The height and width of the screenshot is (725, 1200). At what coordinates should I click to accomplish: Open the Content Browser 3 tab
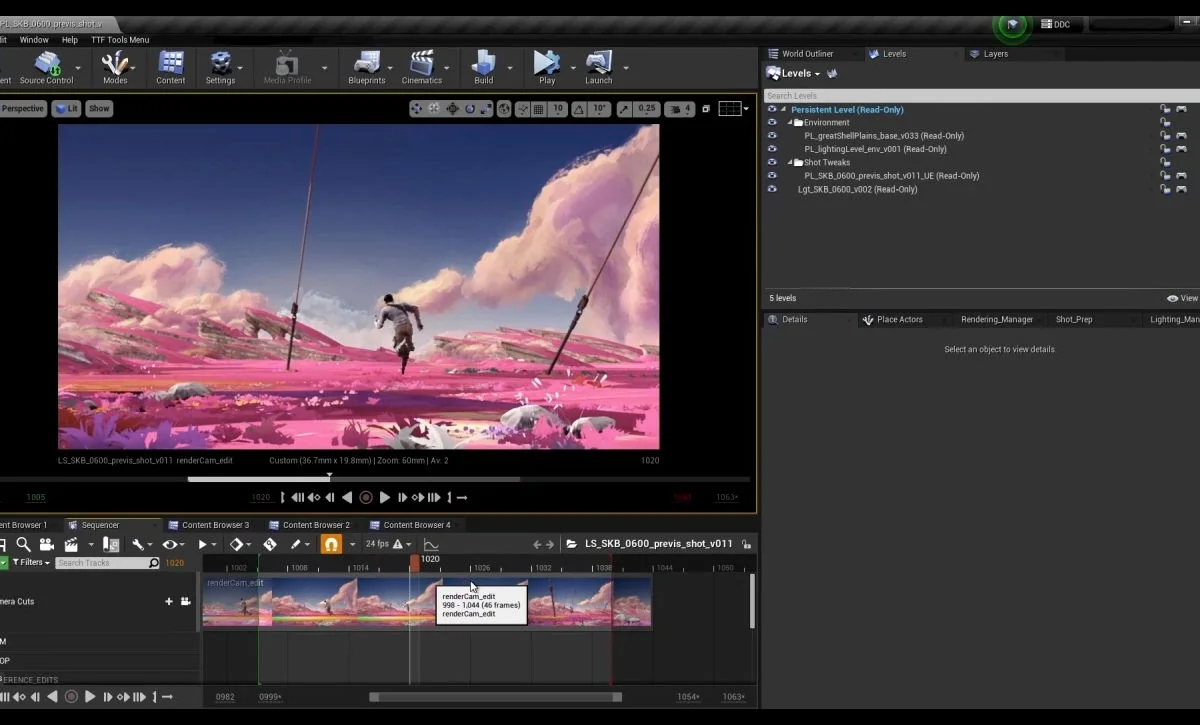[215, 525]
